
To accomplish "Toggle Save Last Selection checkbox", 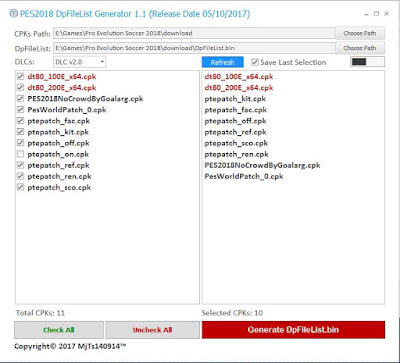I will pos(255,62).
